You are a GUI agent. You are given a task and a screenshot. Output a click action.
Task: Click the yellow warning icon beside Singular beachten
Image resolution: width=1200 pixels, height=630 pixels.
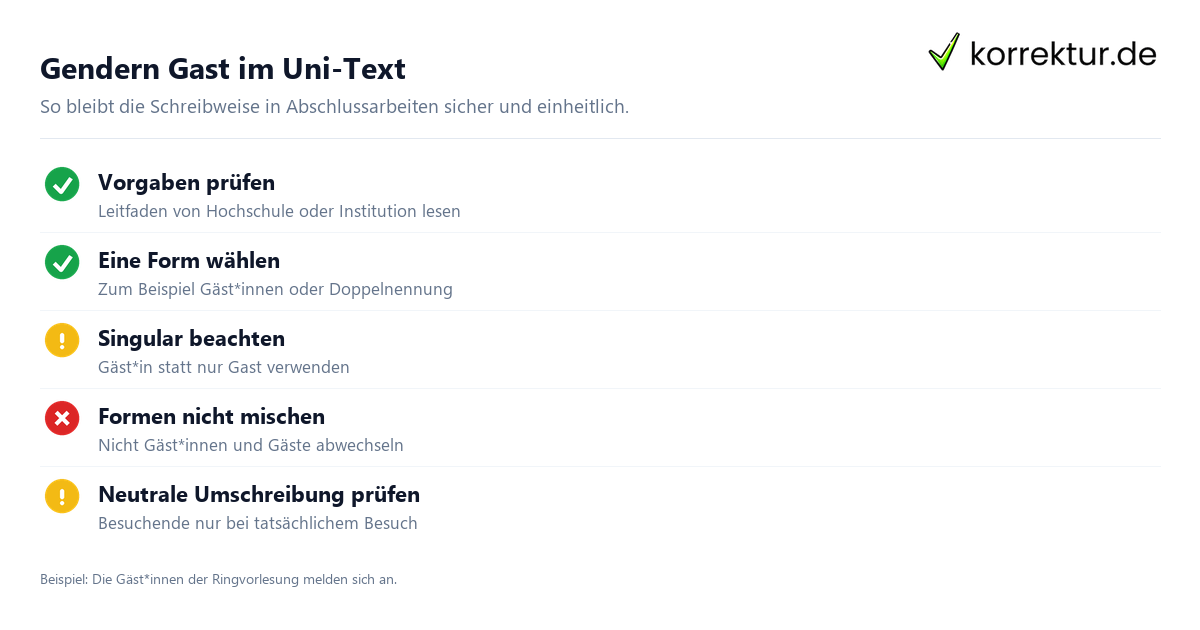pyautogui.click(x=62, y=340)
